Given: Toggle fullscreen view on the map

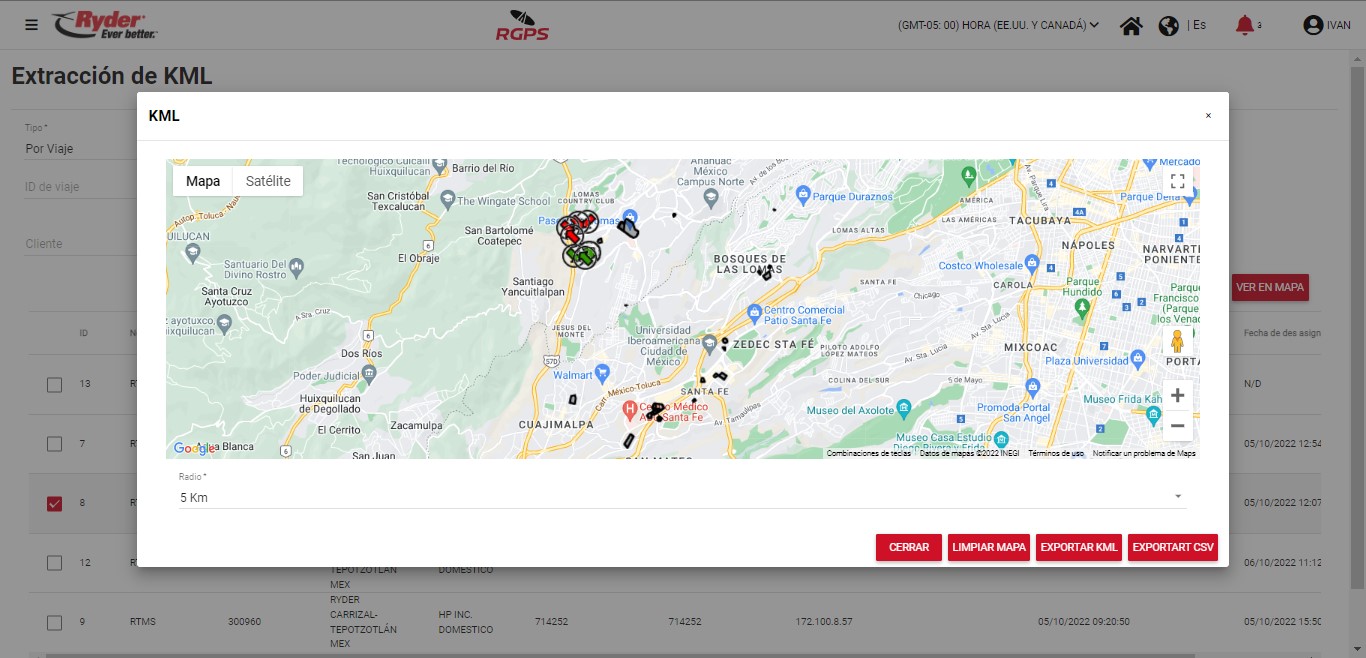Looking at the screenshot, I should [x=1177, y=181].
